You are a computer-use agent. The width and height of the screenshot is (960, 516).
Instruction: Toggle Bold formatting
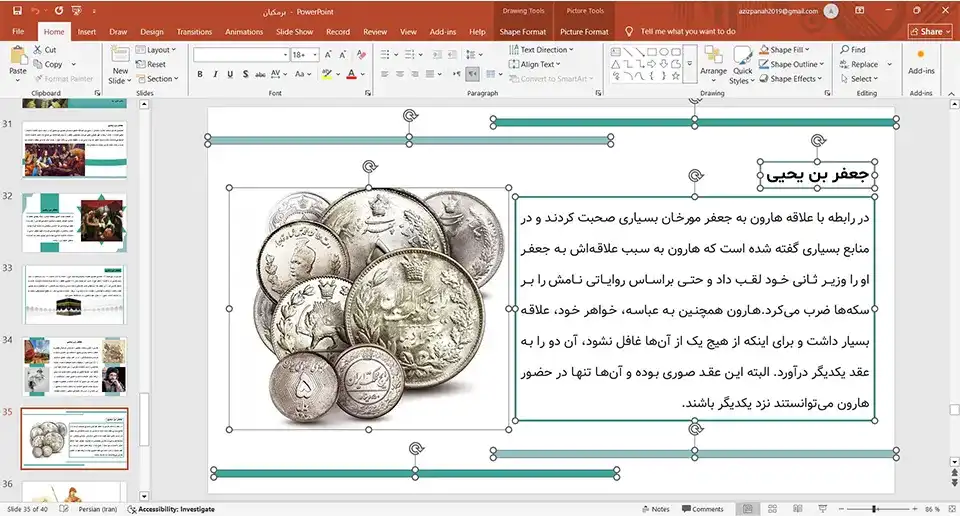click(x=200, y=74)
